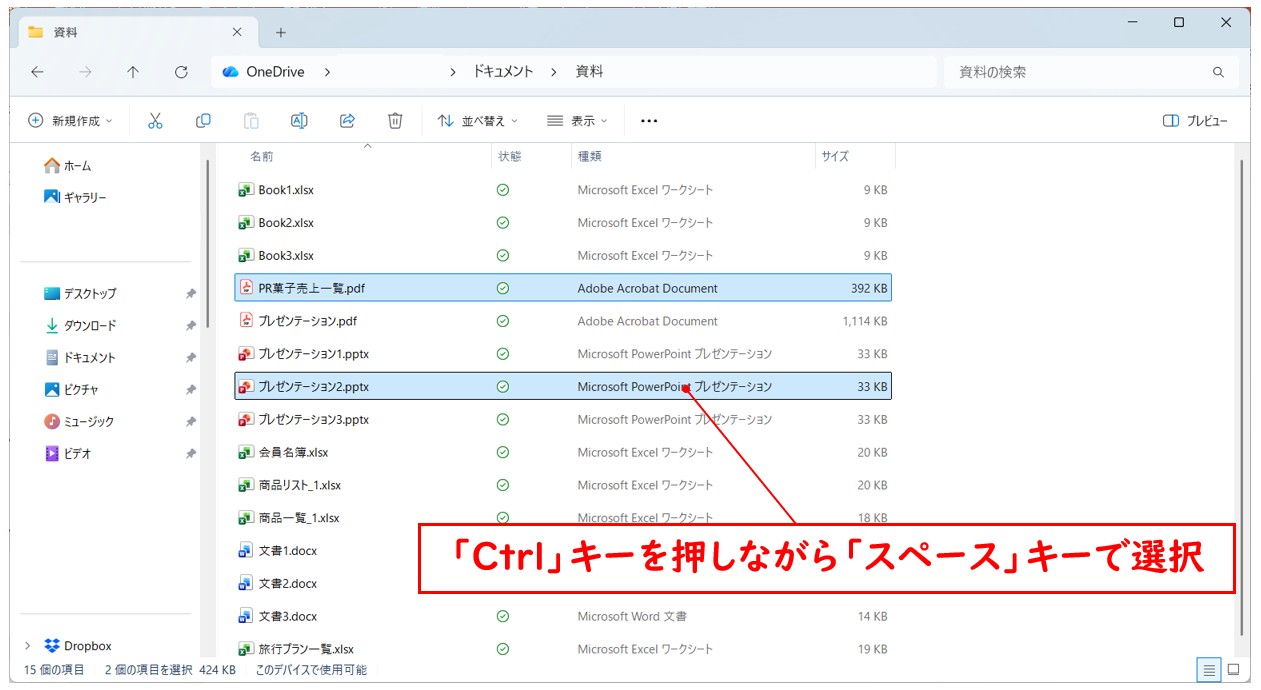Navigate to ドキュメント via breadcrumb

point(502,71)
